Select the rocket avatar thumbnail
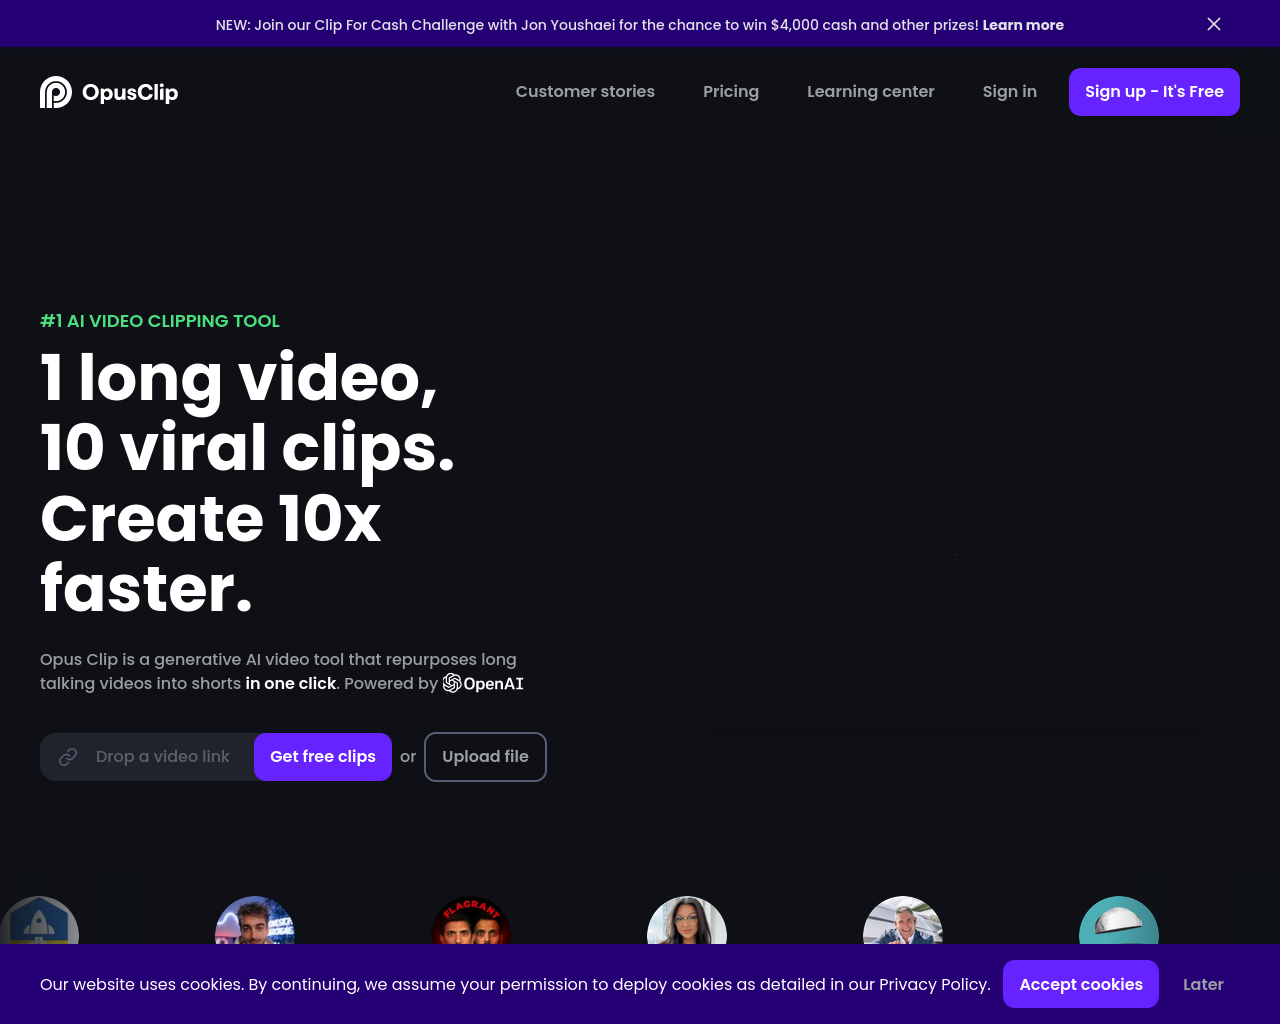The width and height of the screenshot is (1280, 1024). [39, 921]
